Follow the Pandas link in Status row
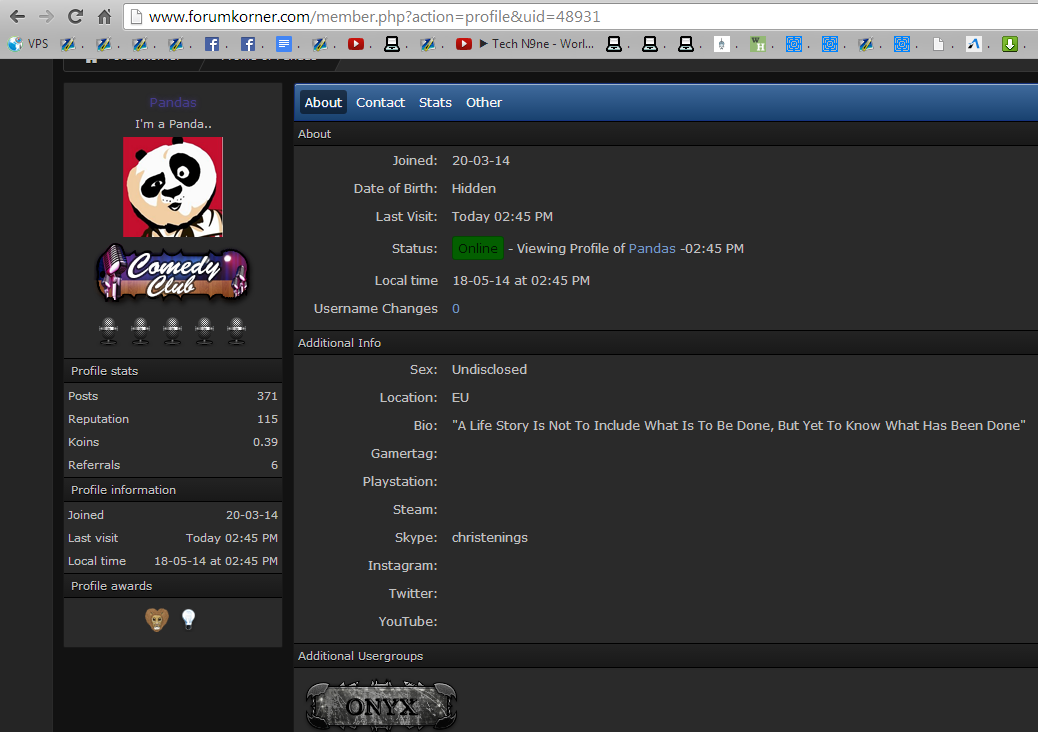The image size is (1038, 732). (652, 248)
